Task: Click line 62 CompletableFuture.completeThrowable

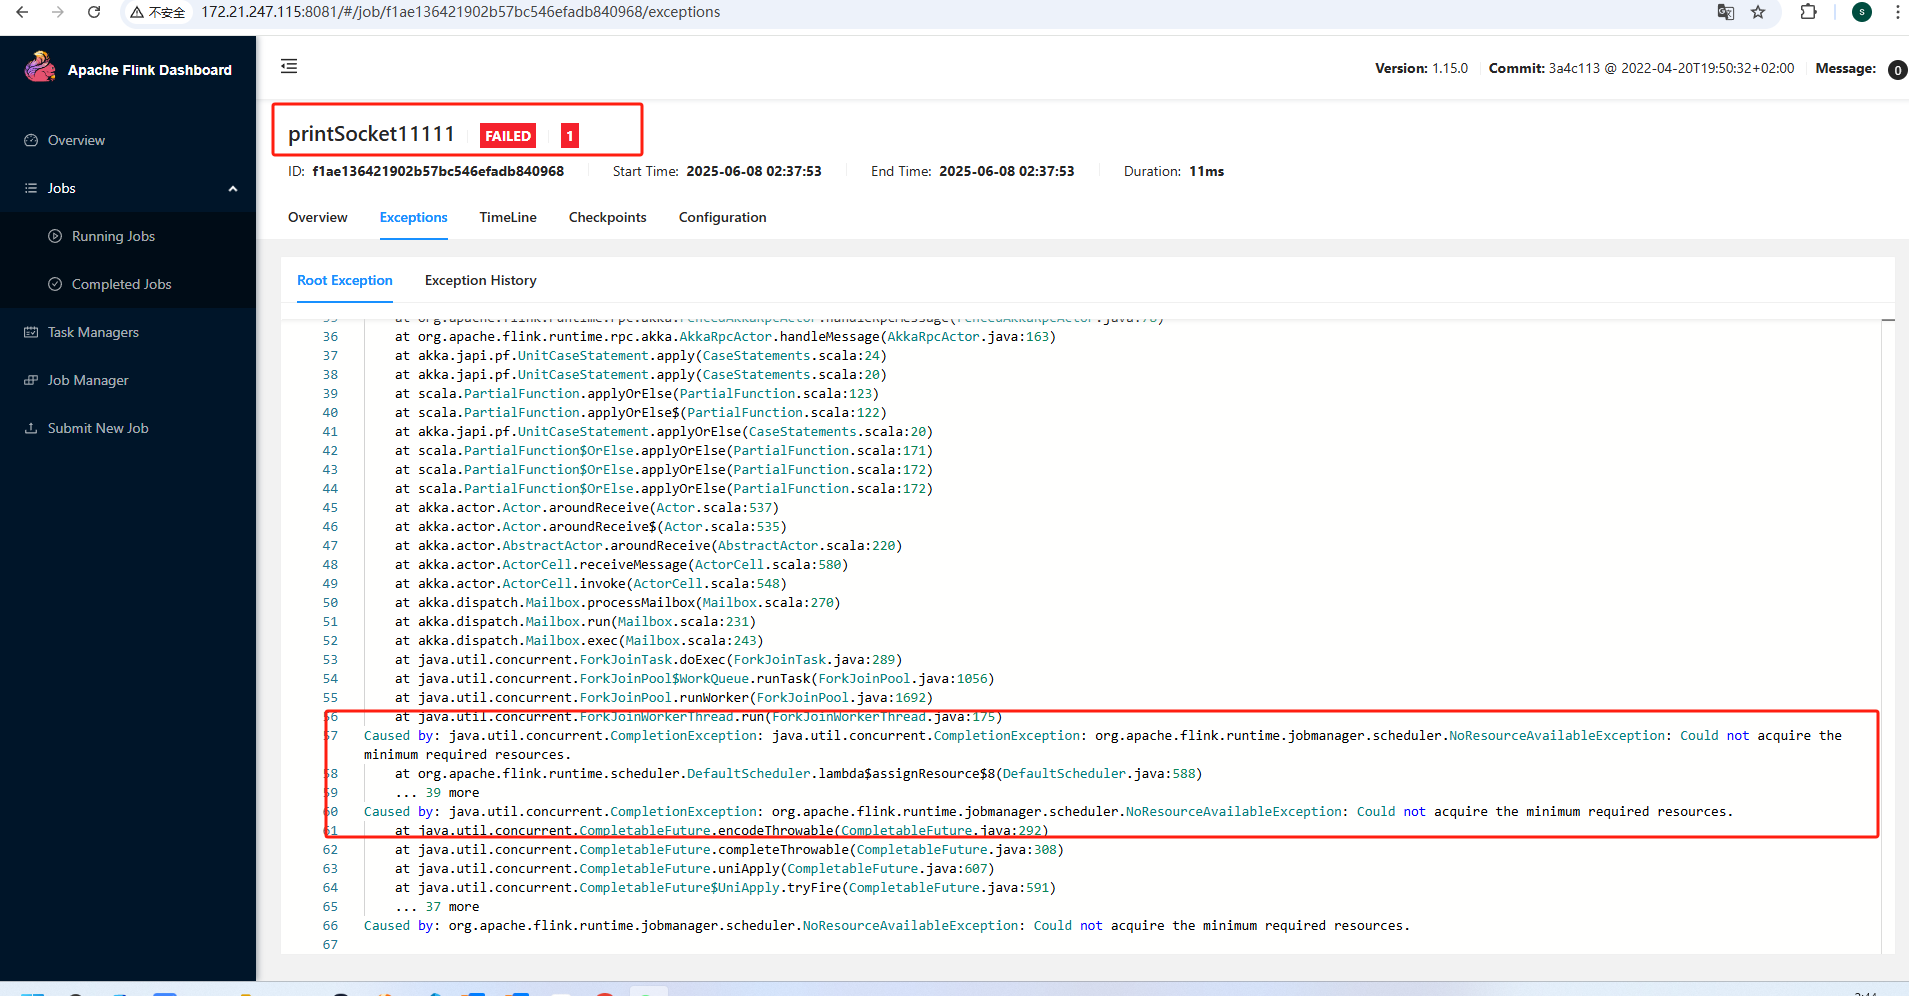Action: click(x=729, y=849)
